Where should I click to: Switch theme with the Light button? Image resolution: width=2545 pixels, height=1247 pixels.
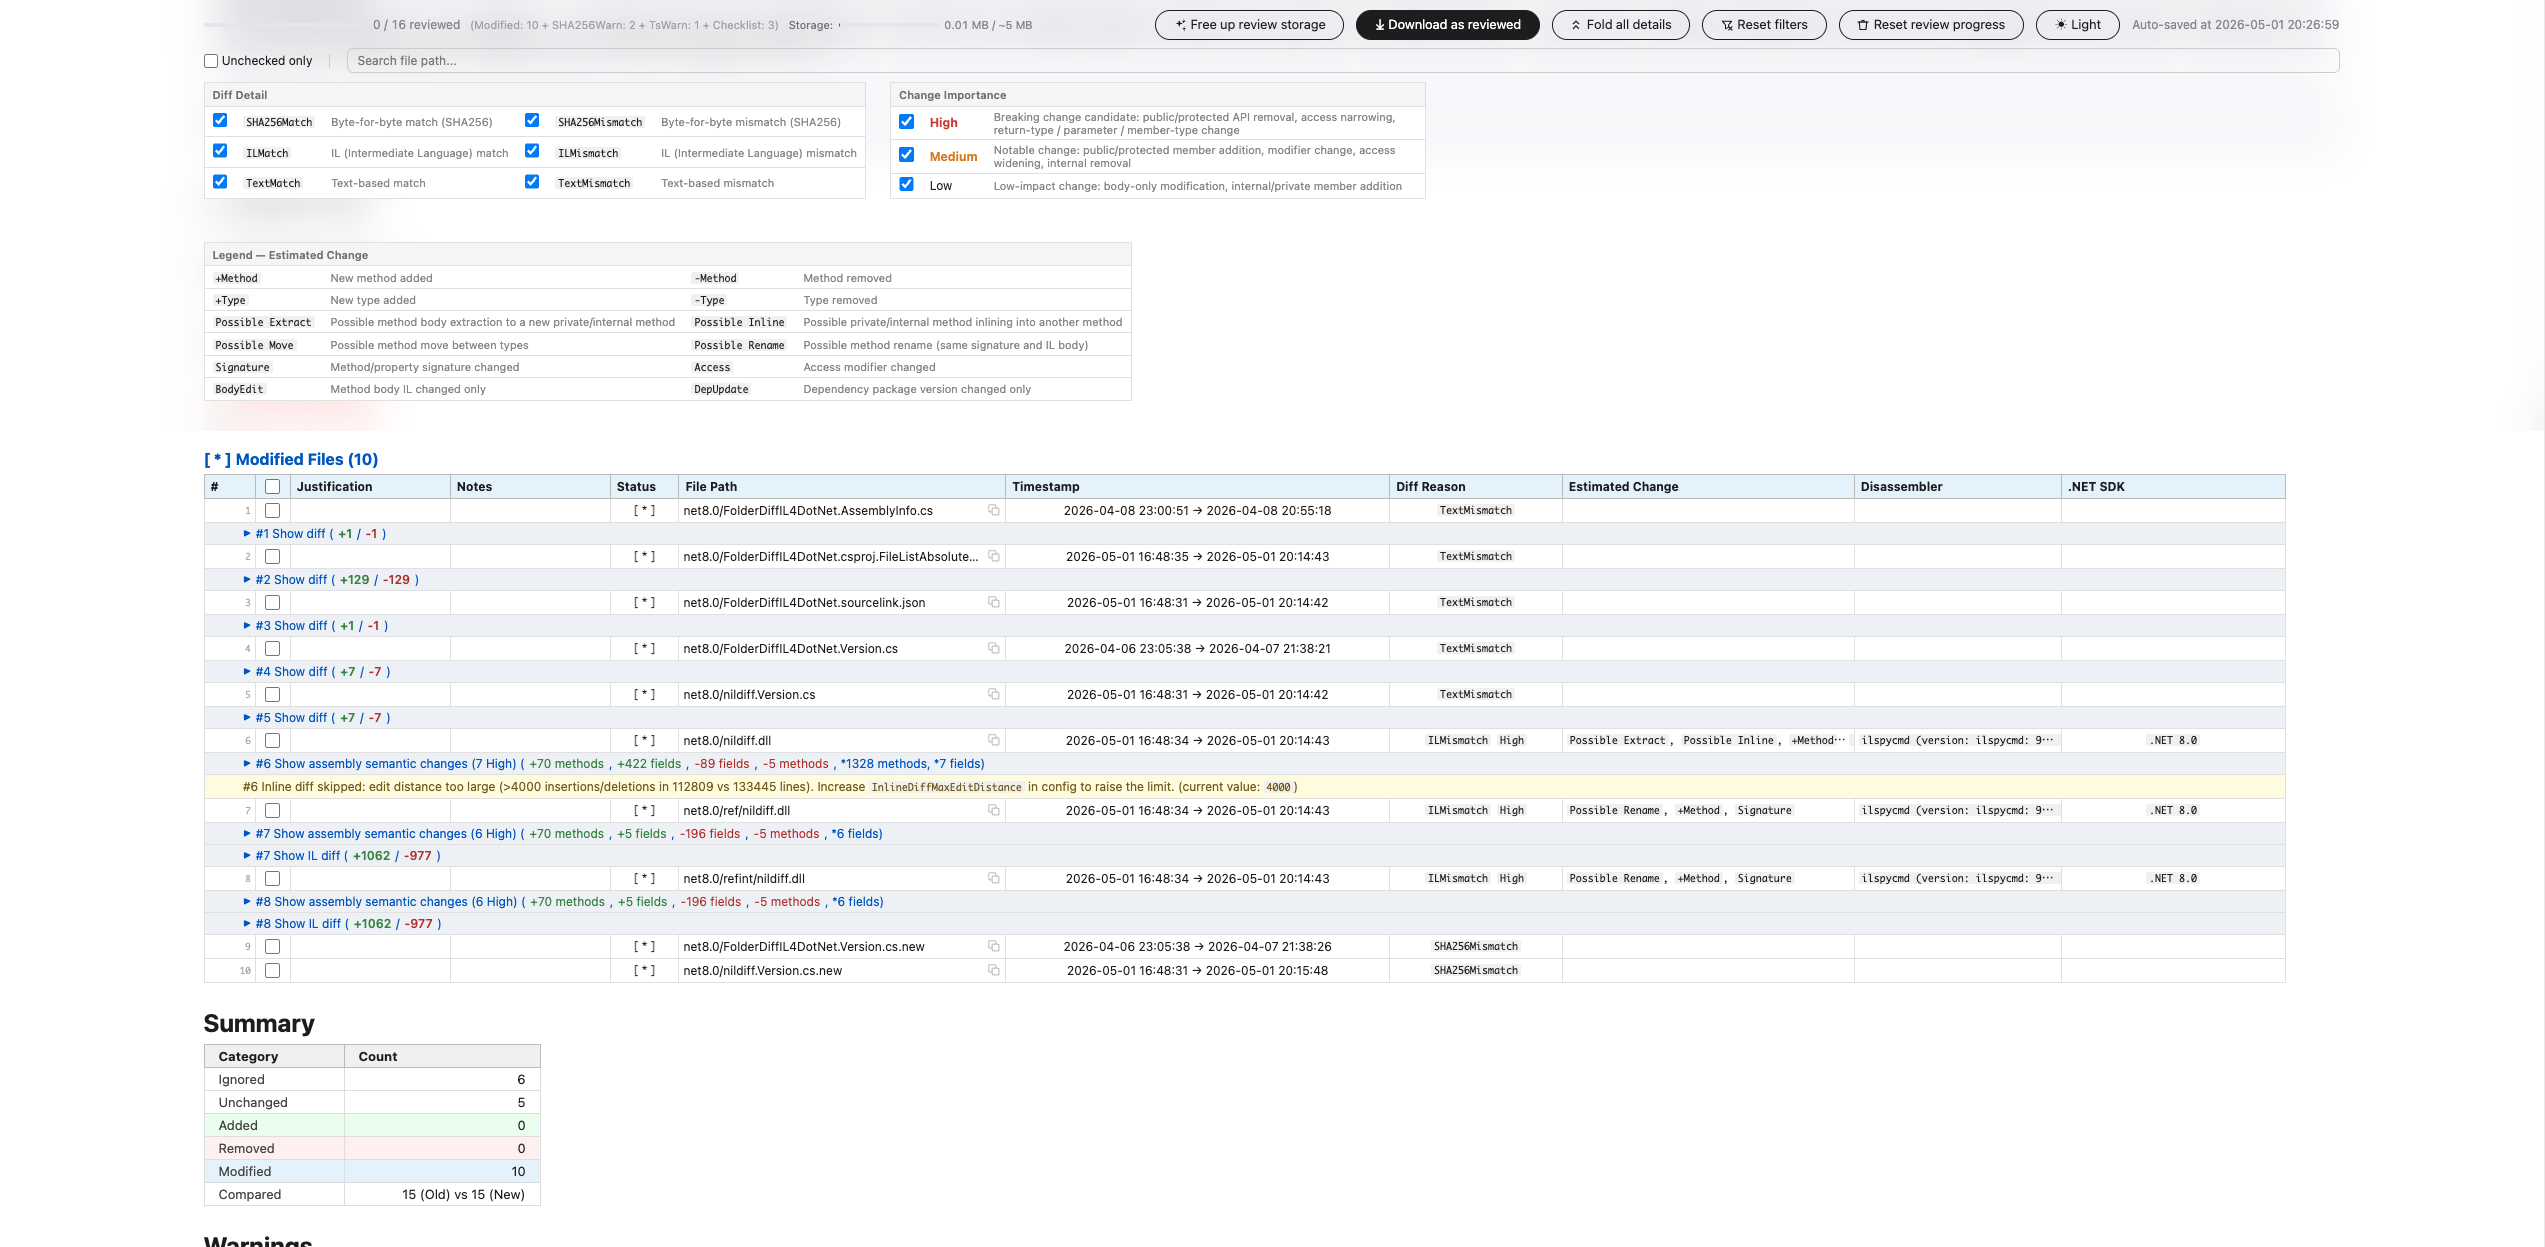coord(2077,25)
